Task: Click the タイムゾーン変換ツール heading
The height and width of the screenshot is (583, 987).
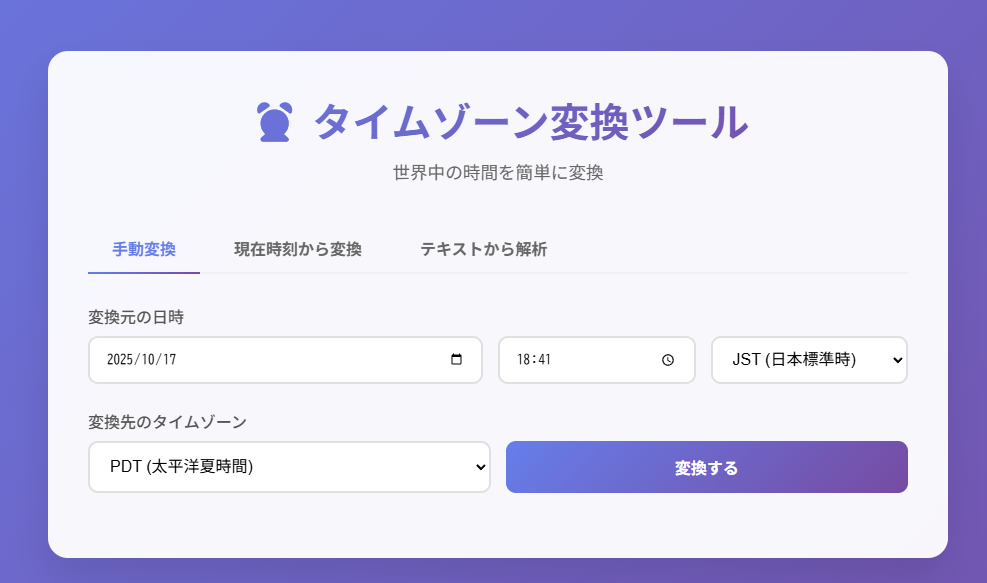Action: (x=530, y=121)
